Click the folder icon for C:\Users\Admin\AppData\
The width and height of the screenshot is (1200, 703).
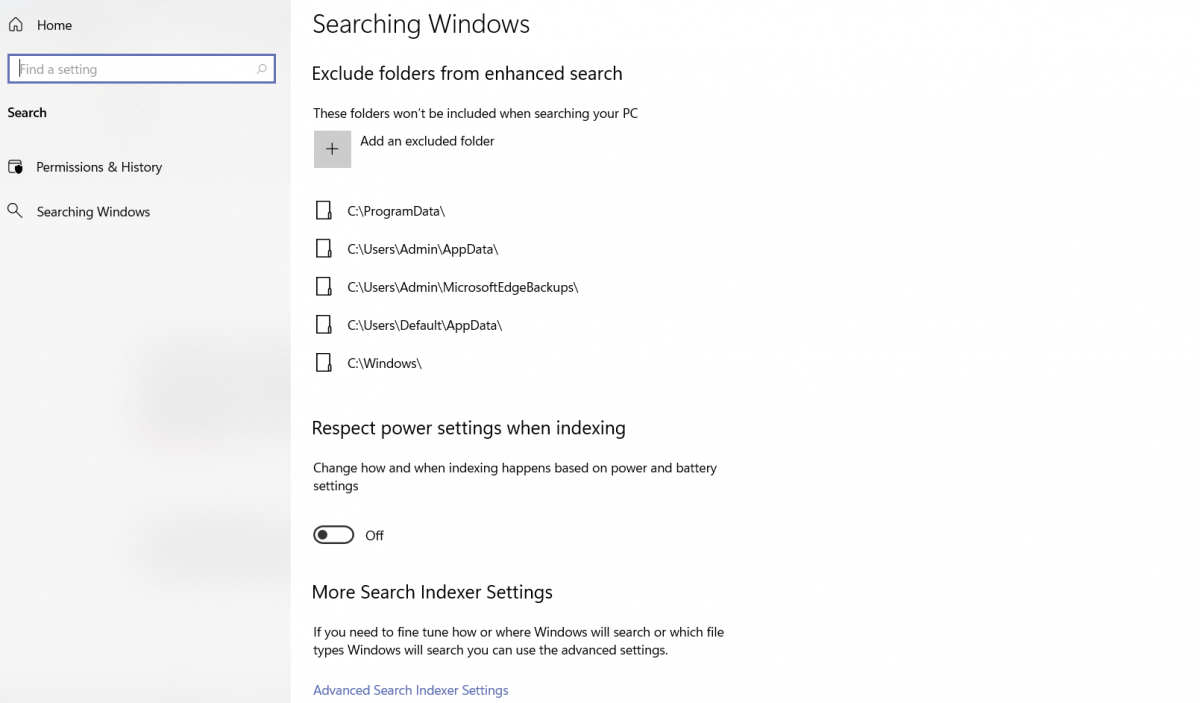tap(323, 248)
